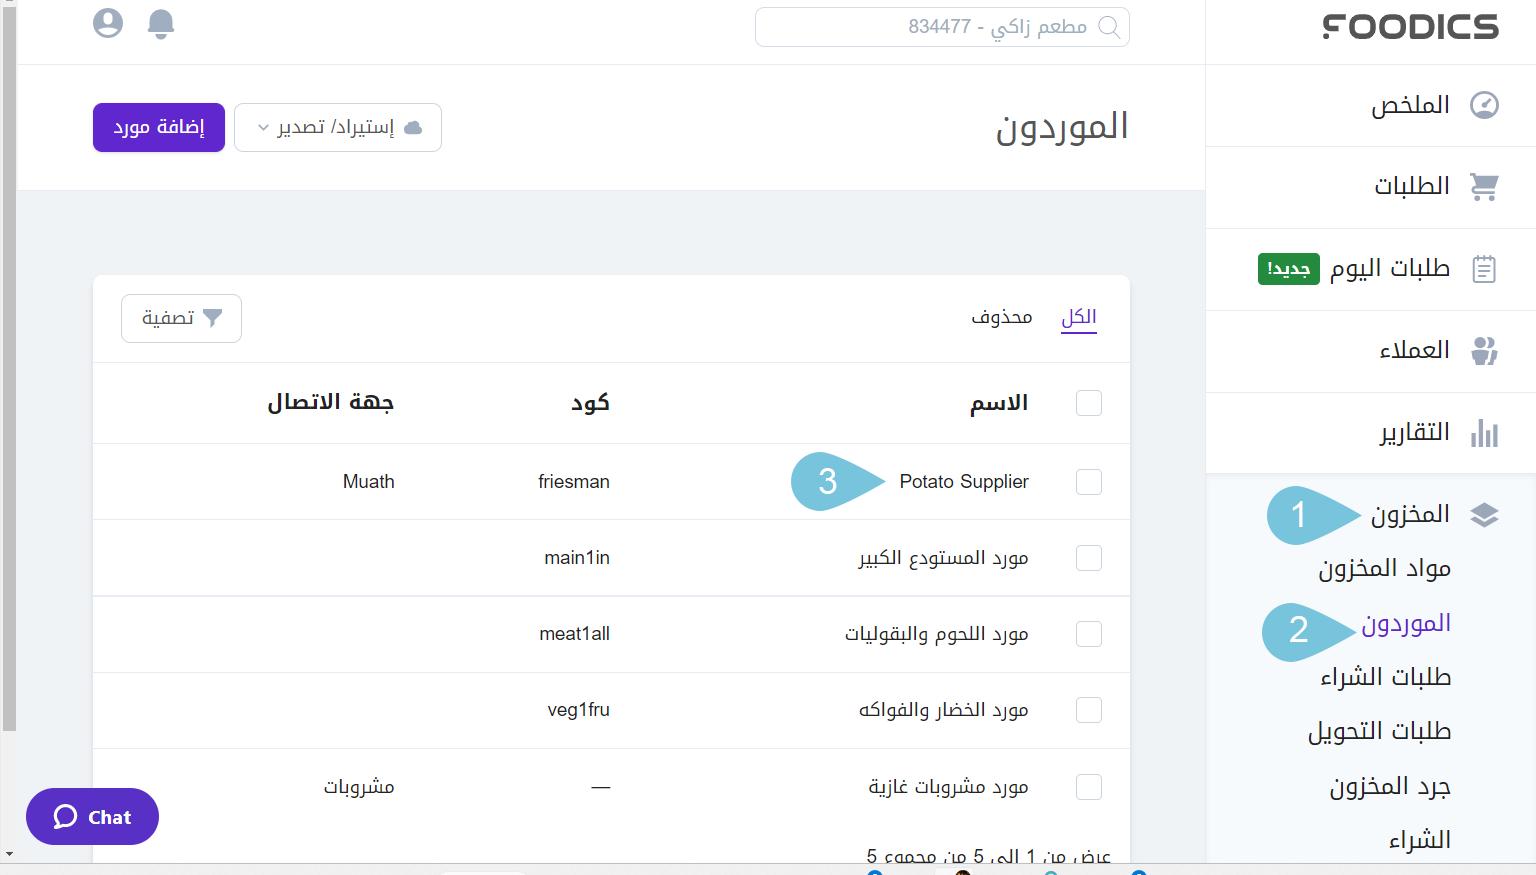Click the clipboard icon for طلبات اليوم

1484,269
